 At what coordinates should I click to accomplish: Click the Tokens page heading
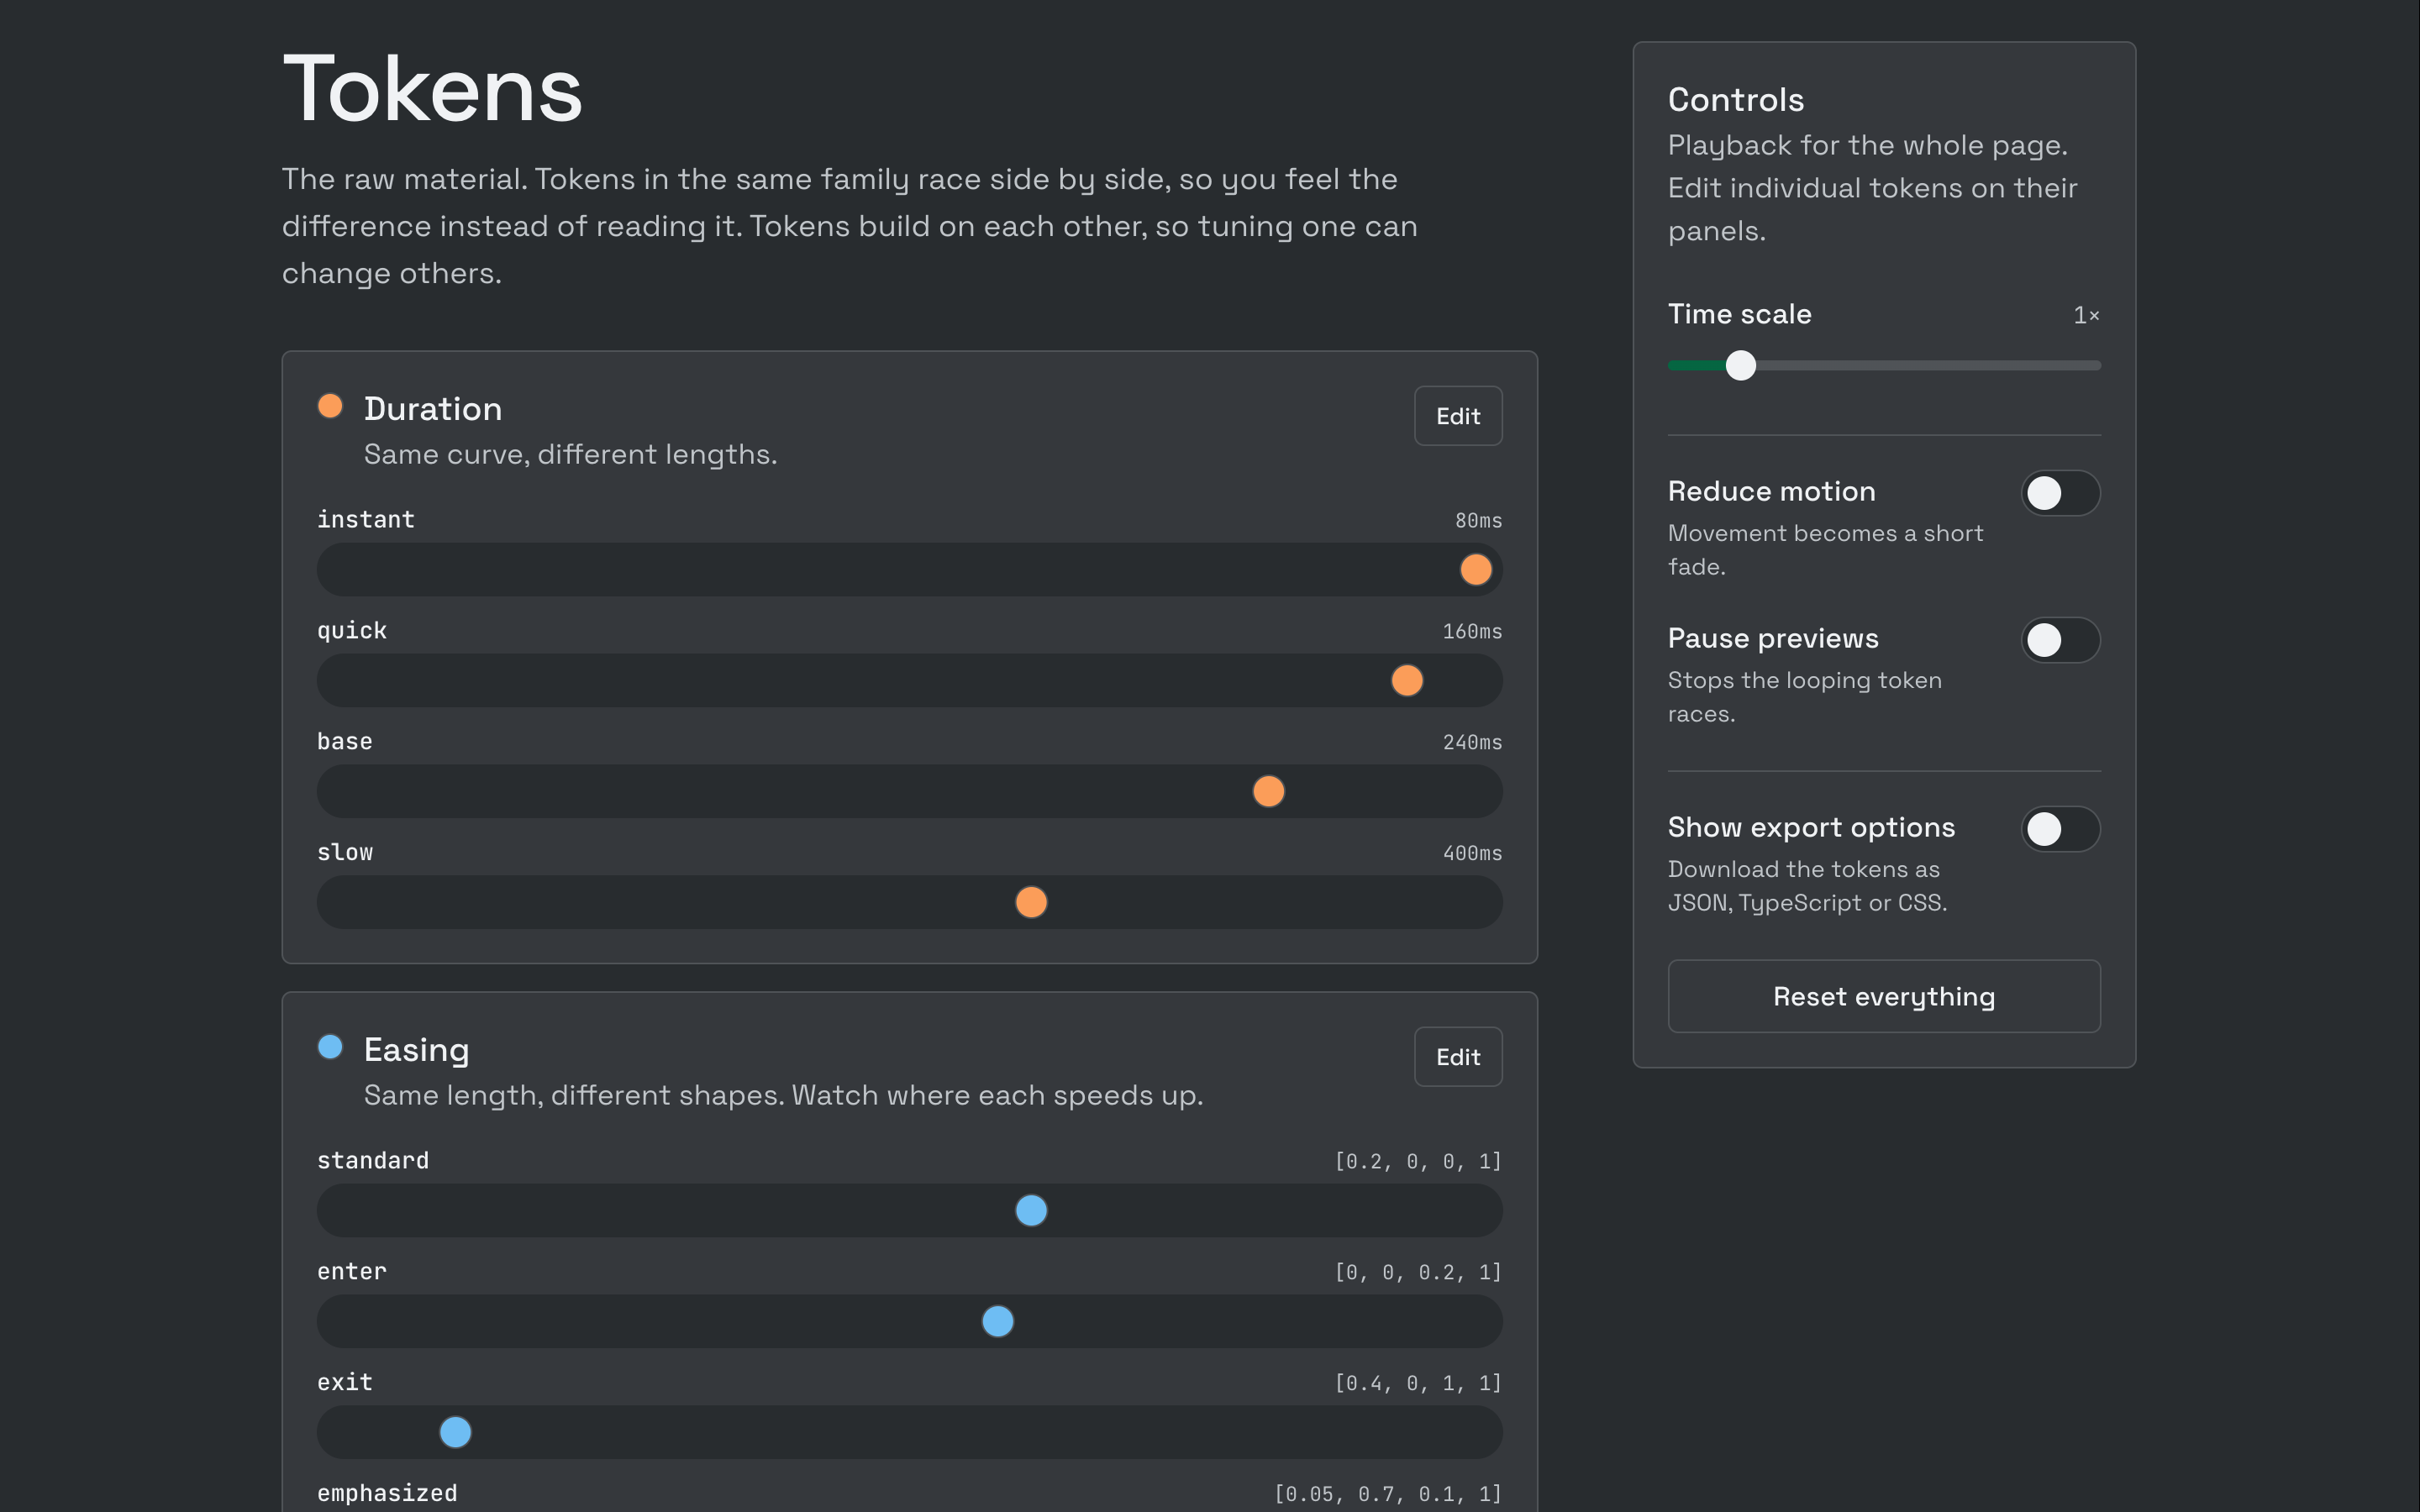[x=432, y=90]
